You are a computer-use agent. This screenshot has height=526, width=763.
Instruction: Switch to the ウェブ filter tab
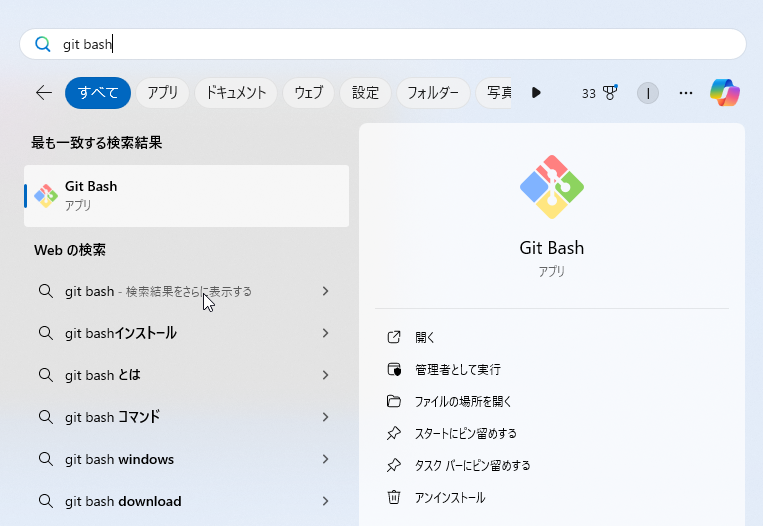click(309, 92)
